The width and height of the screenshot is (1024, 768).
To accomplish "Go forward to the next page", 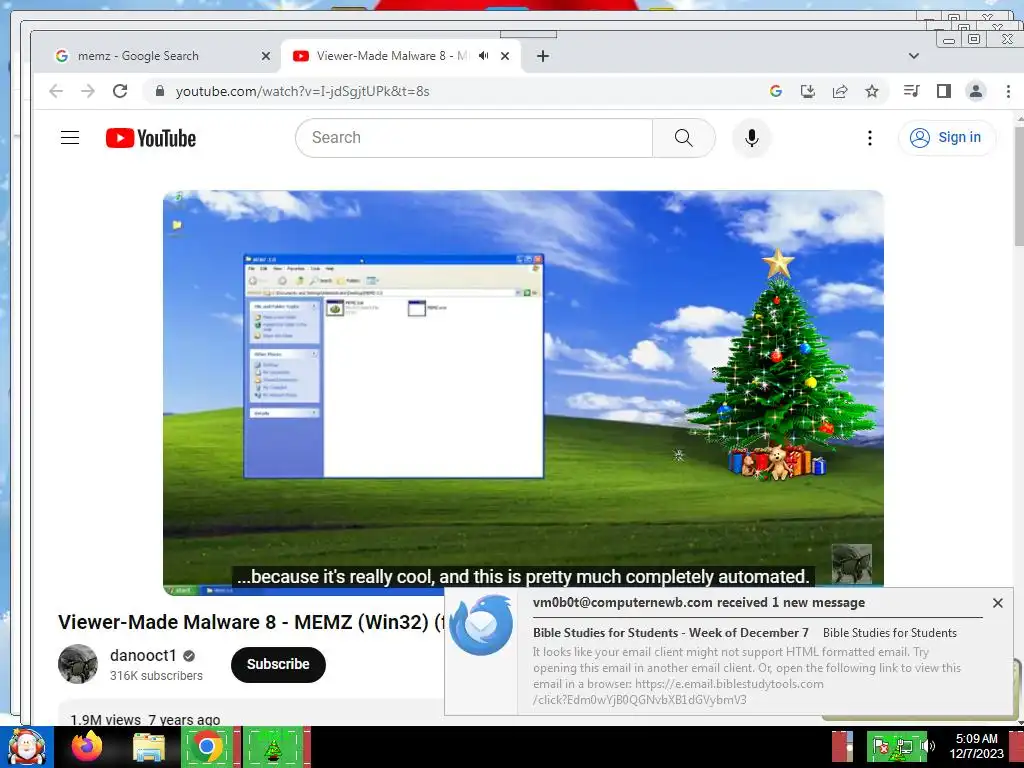I will [88, 91].
